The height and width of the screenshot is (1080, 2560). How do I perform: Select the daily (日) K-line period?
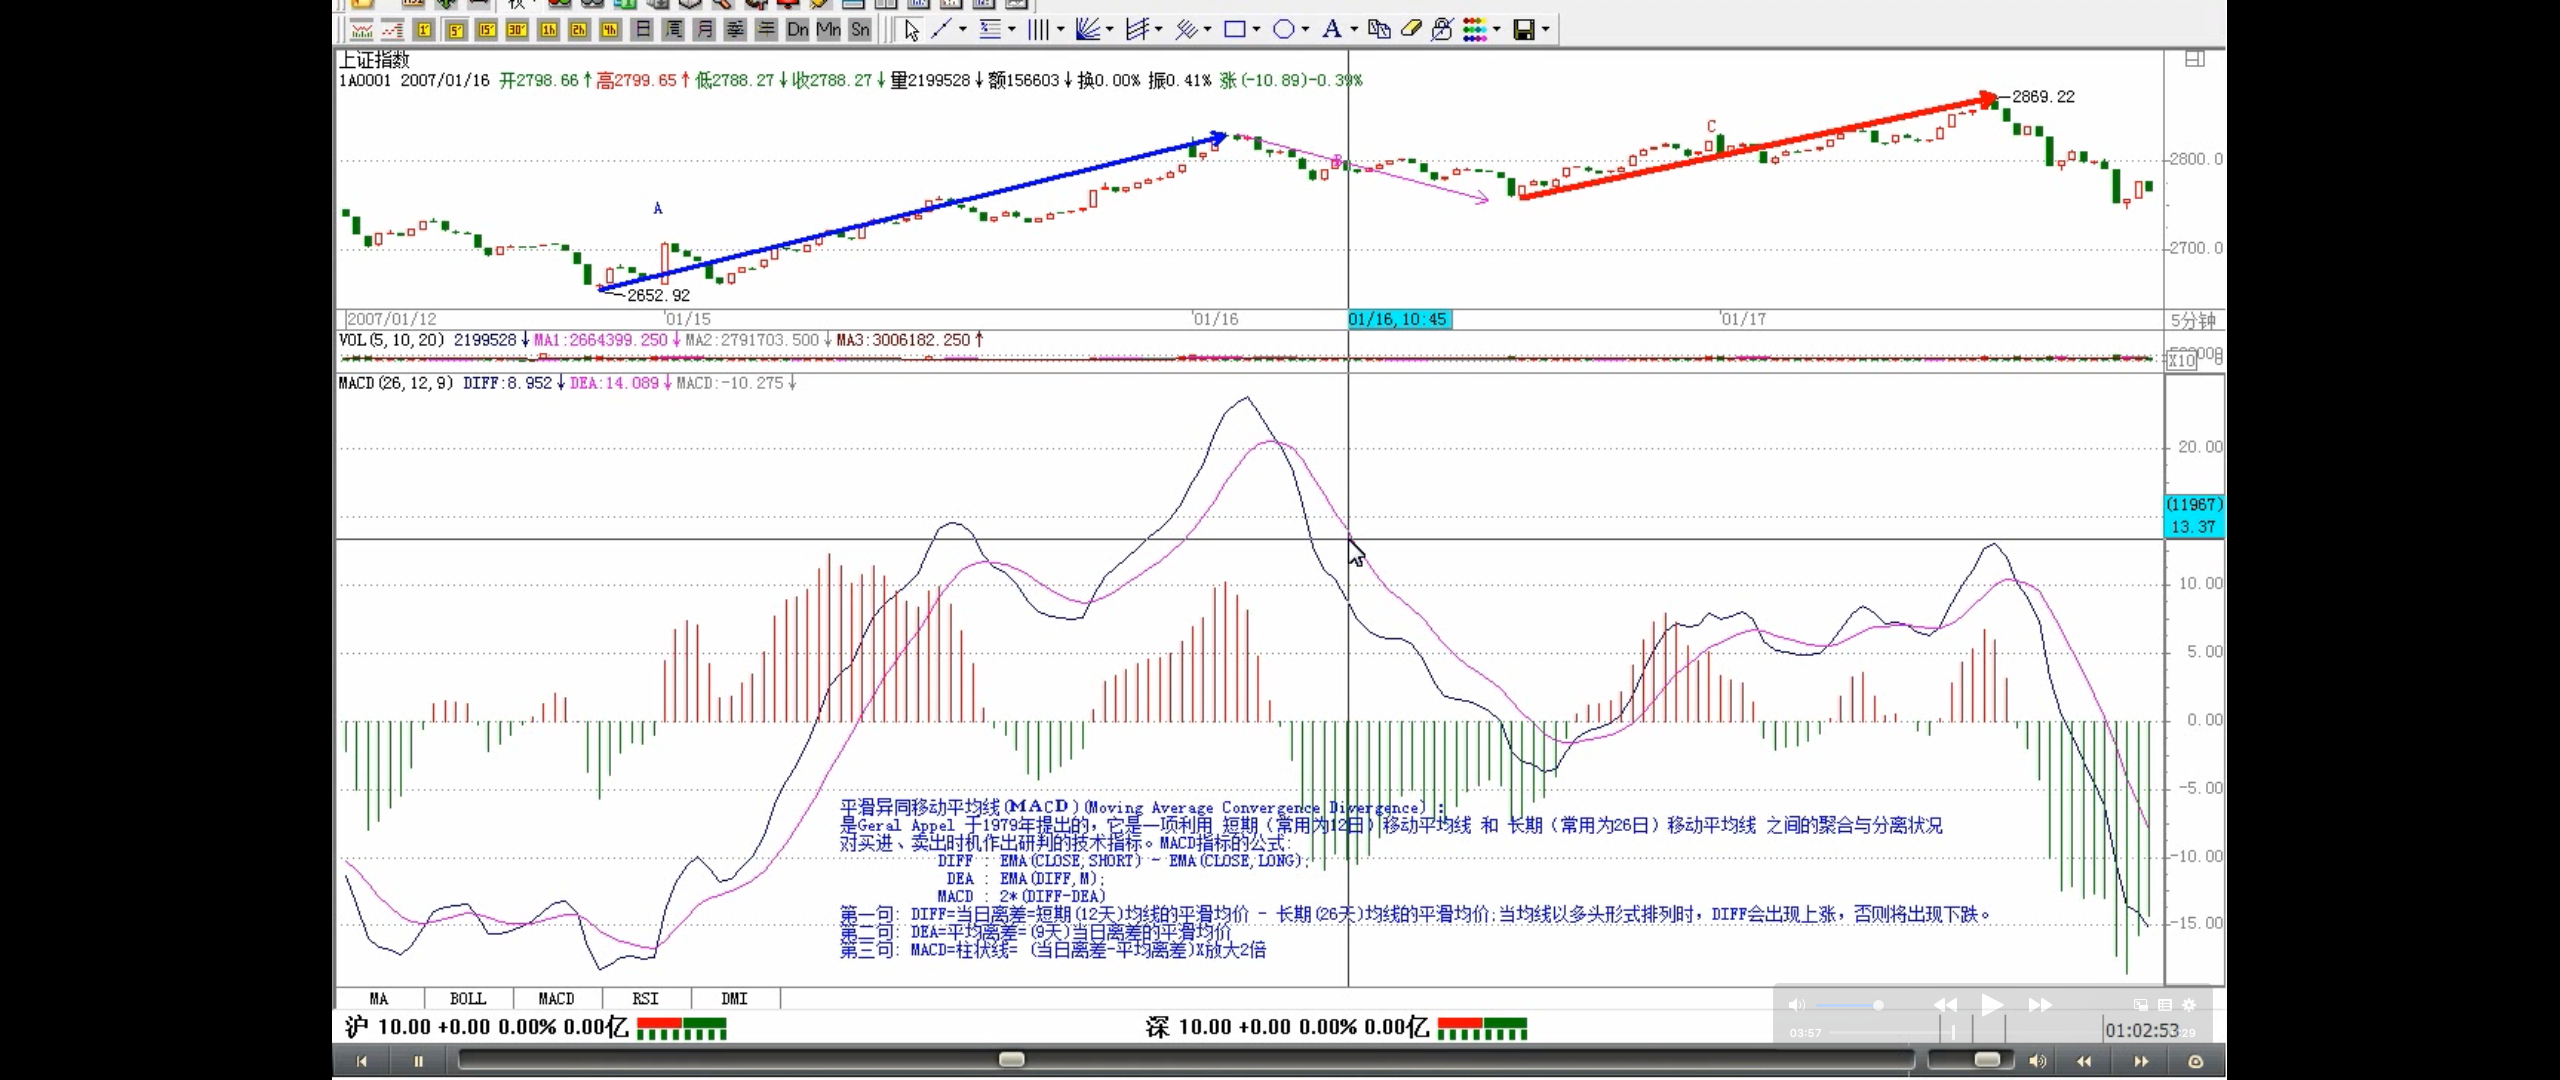point(642,30)
